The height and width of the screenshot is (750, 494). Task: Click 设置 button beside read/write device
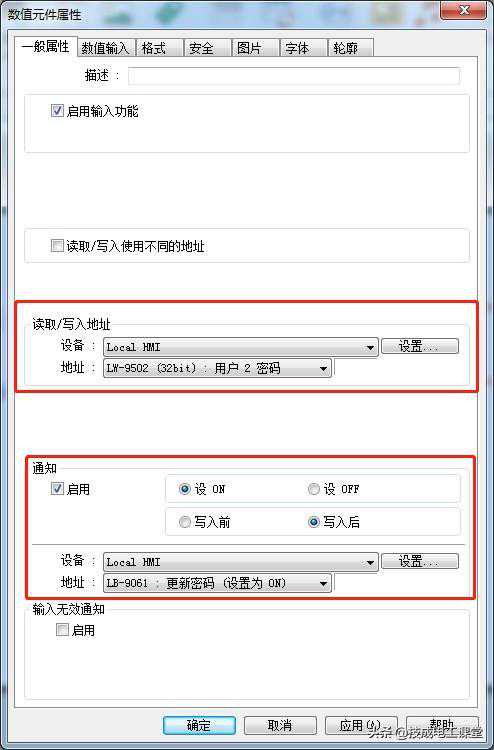point(419,346)
